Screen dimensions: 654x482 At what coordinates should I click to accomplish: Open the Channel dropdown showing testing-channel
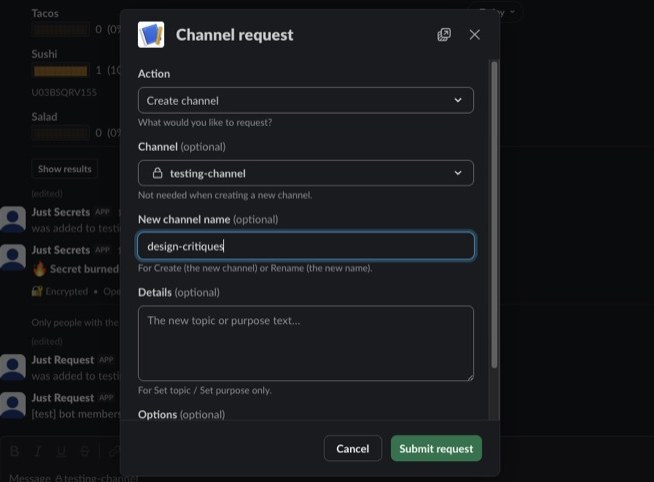click(306, 173)
